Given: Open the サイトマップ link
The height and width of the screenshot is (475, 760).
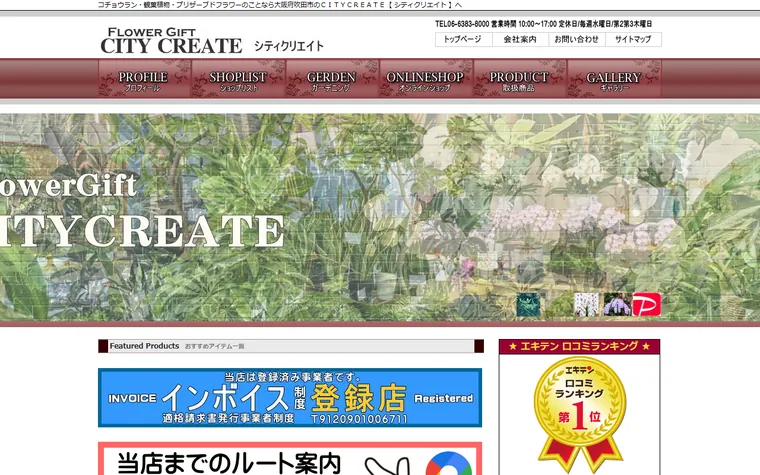Looking at the screenshot, I should click(633, 39).
